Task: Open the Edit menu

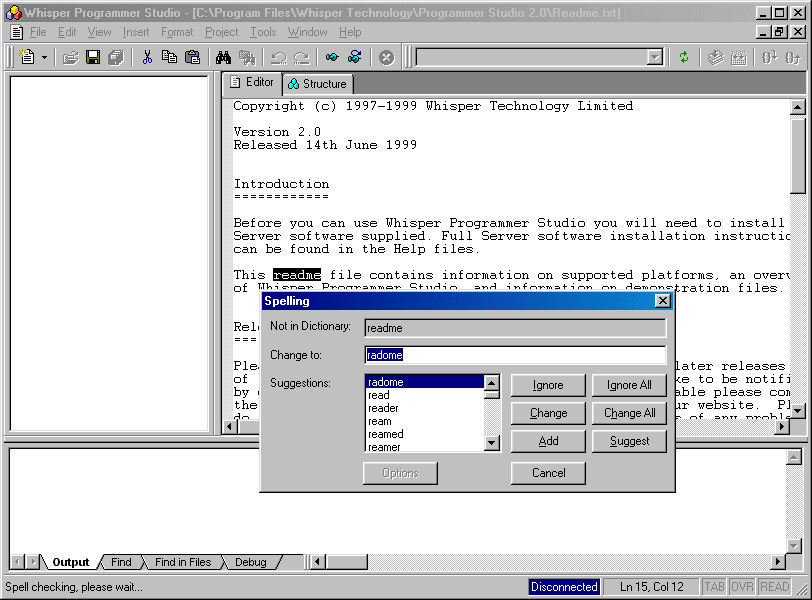Action: tap(67, 32)
